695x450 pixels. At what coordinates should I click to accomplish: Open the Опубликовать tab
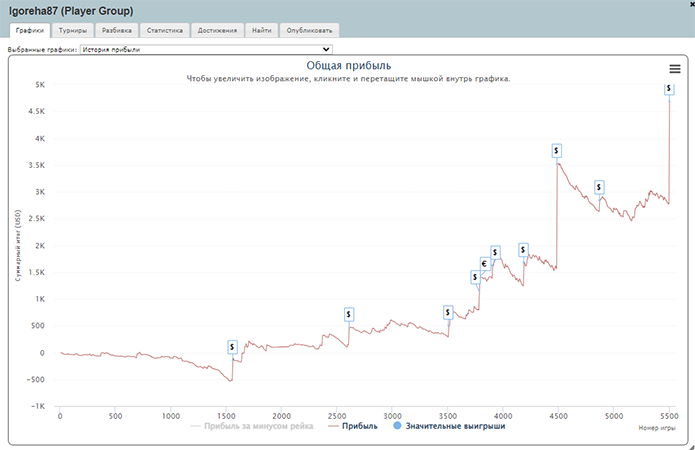tap(309, 31)
